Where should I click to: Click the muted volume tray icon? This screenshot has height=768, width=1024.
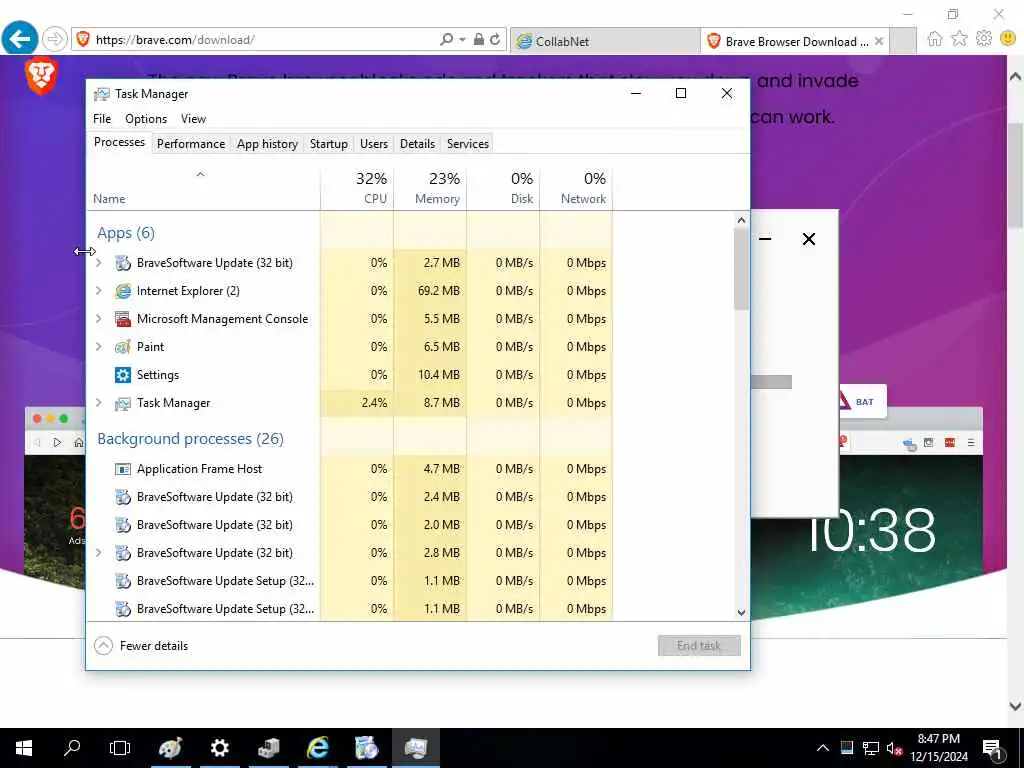(x=894, y=748)
